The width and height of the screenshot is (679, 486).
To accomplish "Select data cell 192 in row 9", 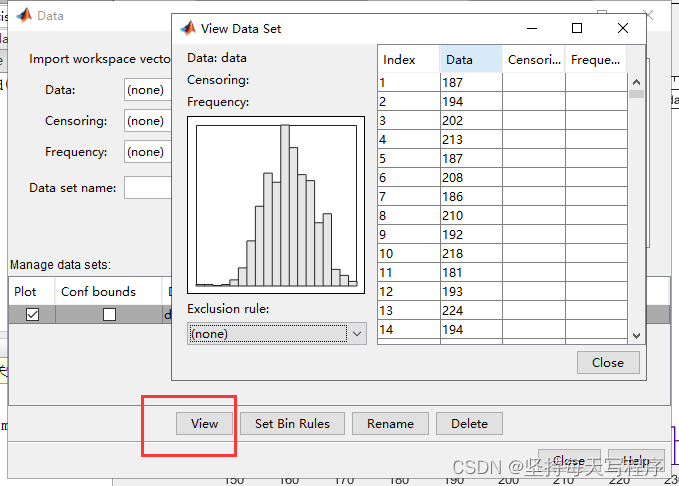I will coord(471,234).
